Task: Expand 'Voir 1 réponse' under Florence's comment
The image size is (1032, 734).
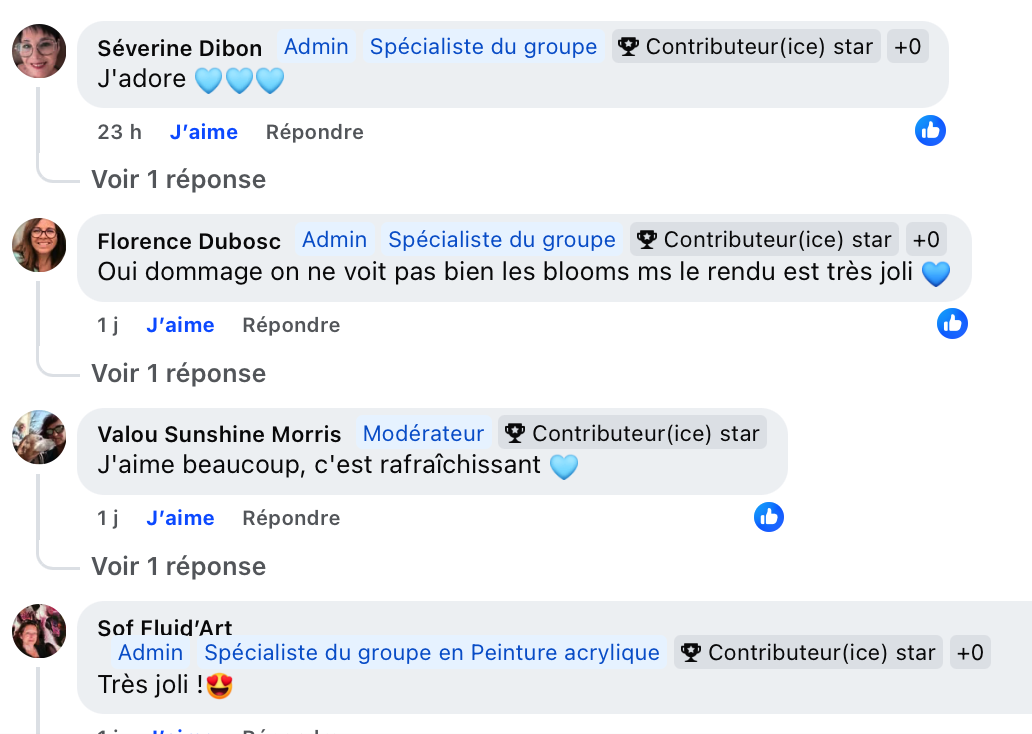Action: [178, 373]
